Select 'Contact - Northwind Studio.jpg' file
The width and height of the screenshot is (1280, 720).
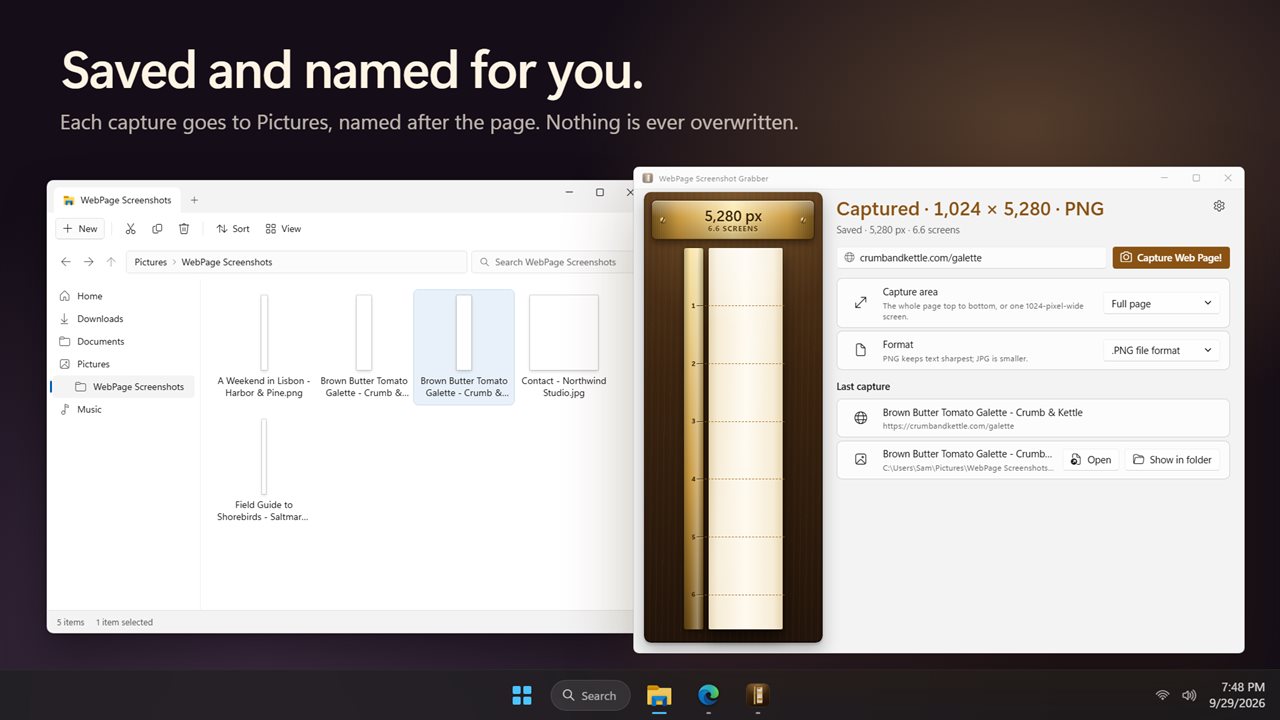pos(564,346)
